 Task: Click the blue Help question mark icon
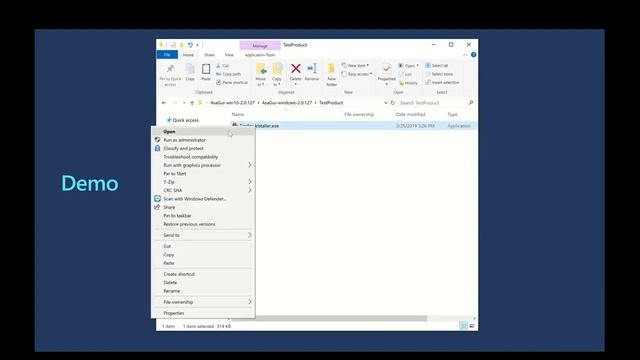click(x=473, y=55)
